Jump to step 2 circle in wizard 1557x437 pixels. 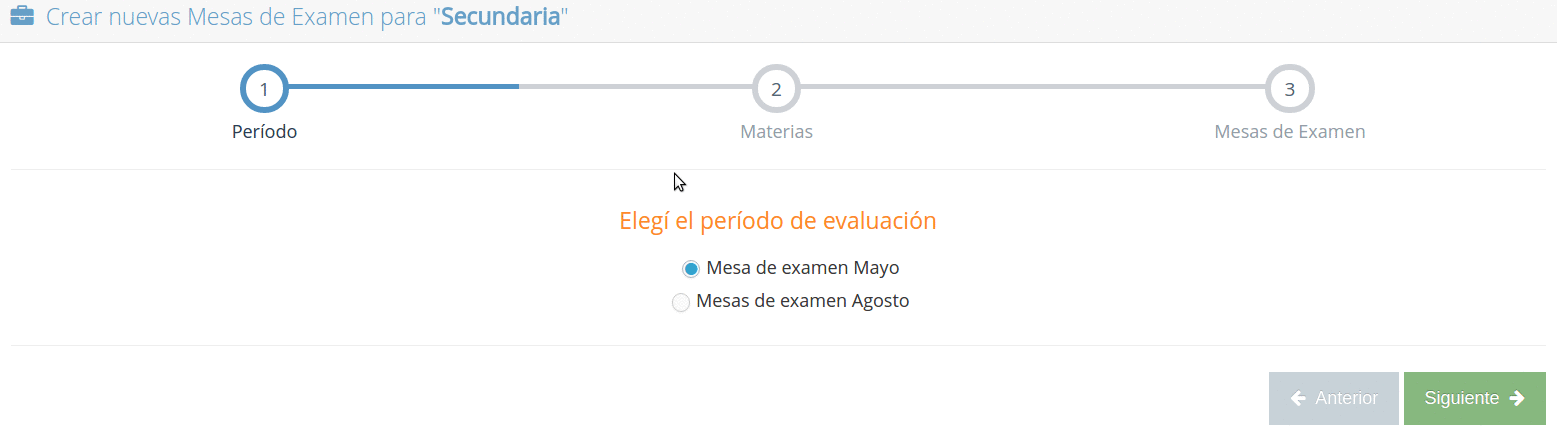tap(776, 89)
